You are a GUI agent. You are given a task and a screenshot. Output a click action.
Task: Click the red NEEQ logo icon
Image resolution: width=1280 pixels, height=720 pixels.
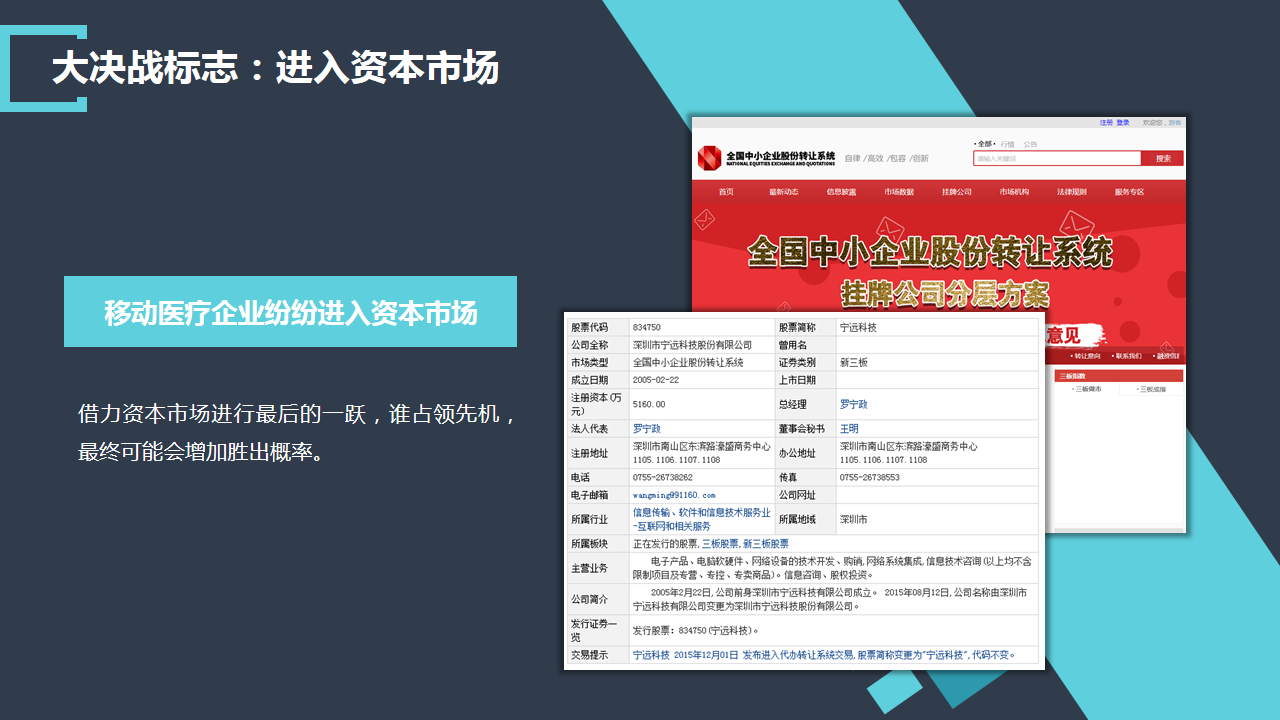(x=709, y=158)
